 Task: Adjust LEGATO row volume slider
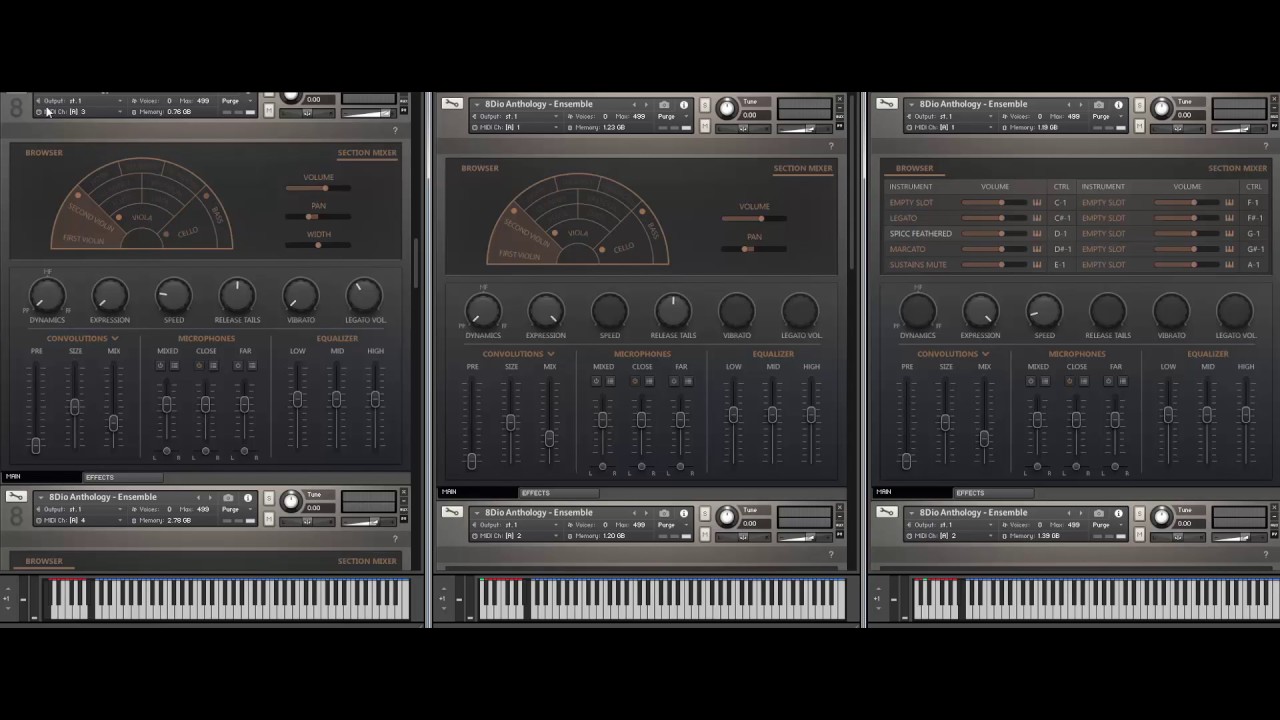click(x=994, y=218)
